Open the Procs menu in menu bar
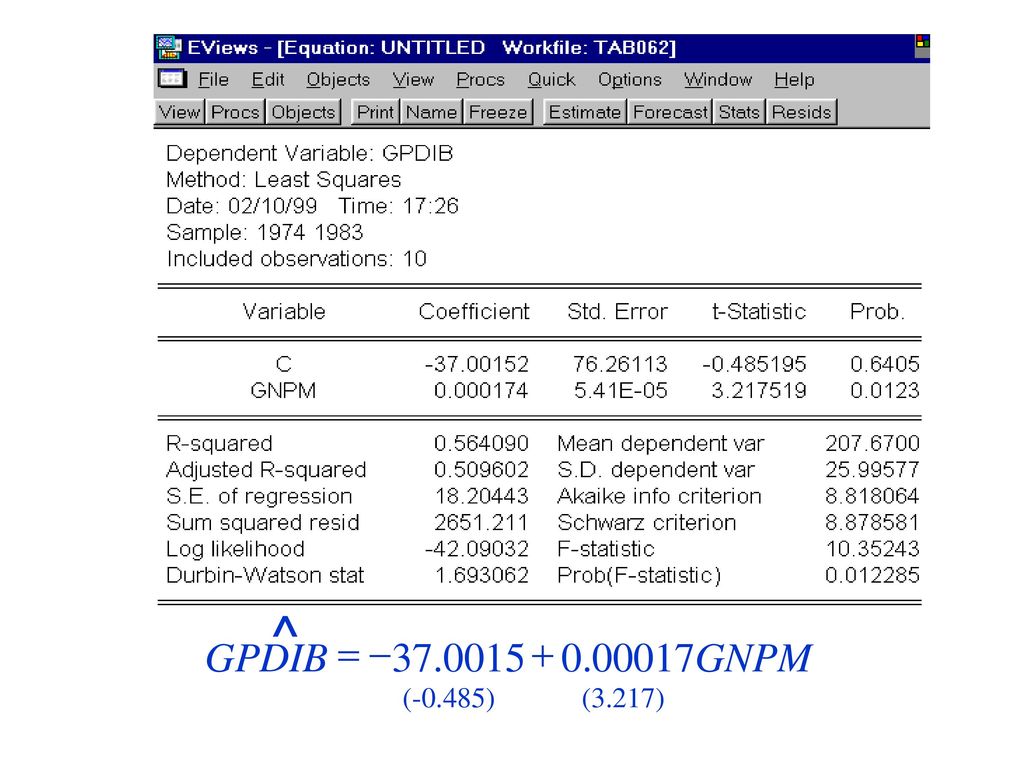The image size is (1024, 768). coord(481,80)
